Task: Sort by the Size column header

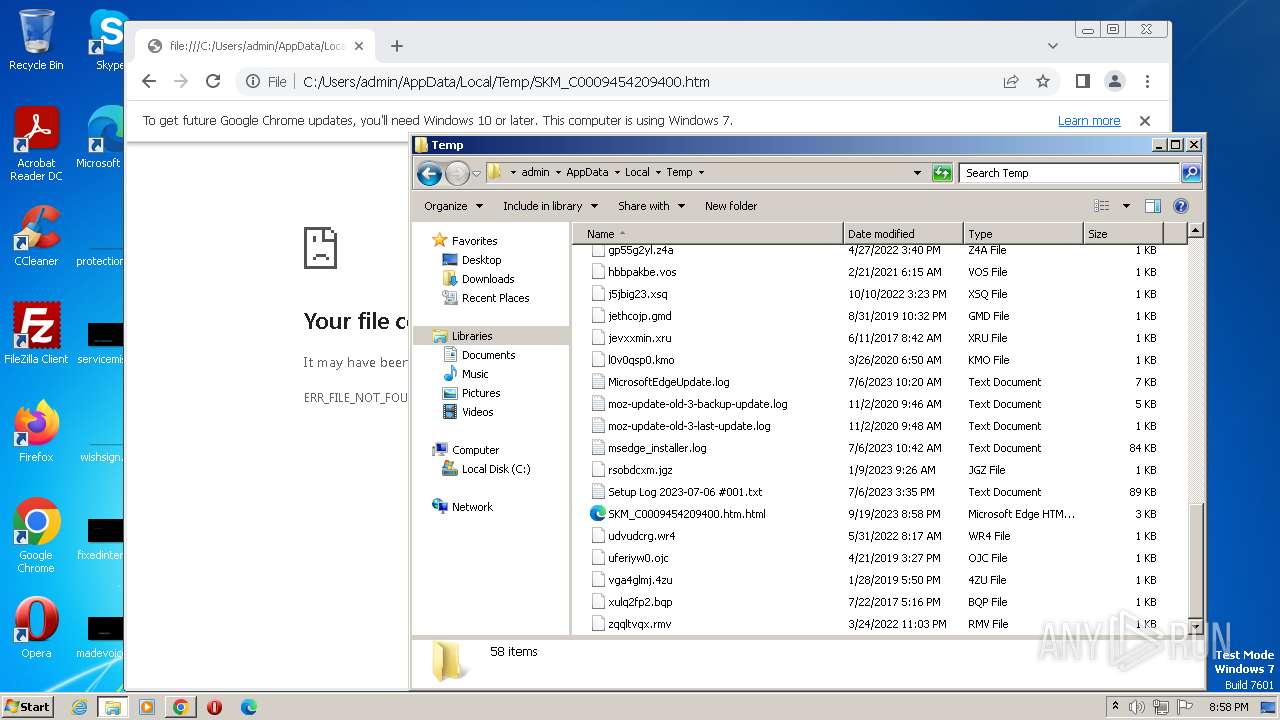Action: tap(1123, 234)
